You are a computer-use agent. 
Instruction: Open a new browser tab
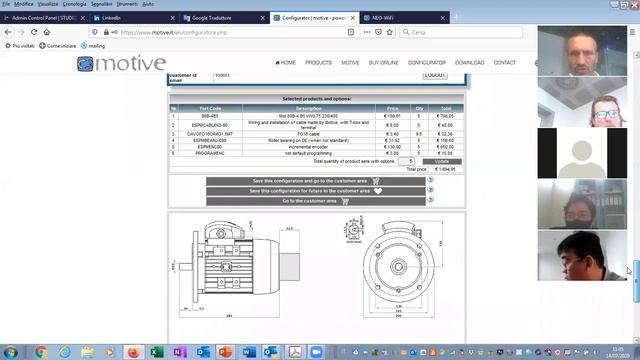(456, 18)
